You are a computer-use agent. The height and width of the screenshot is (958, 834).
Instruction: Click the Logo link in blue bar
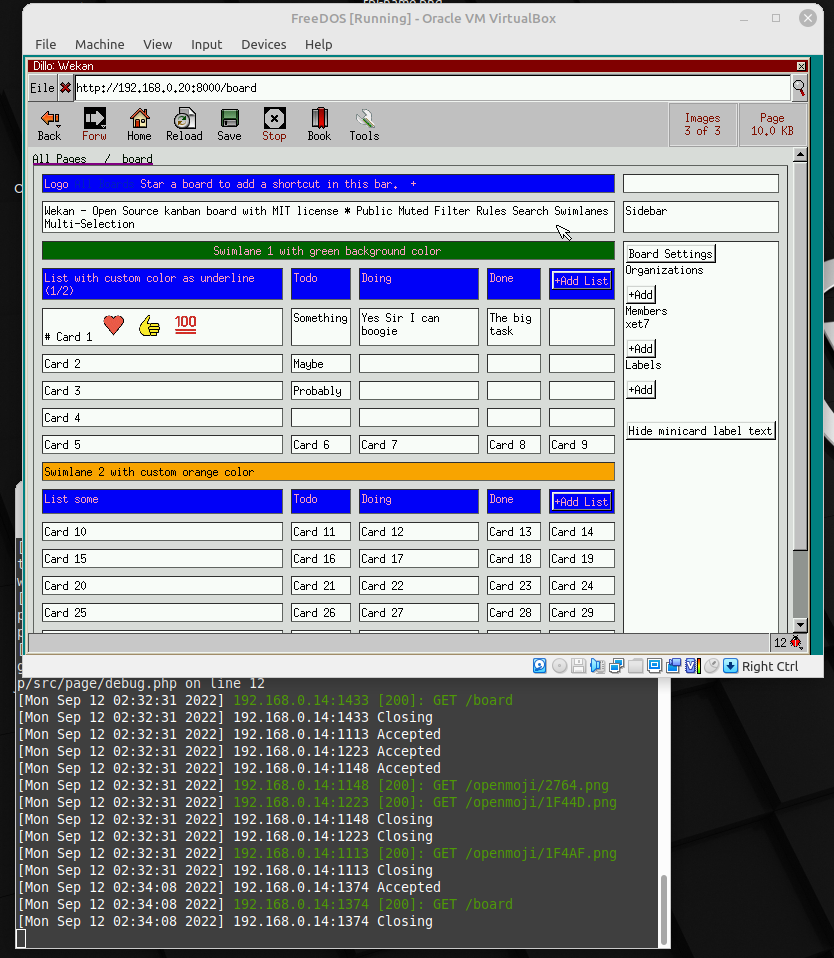tap(56, 184)
